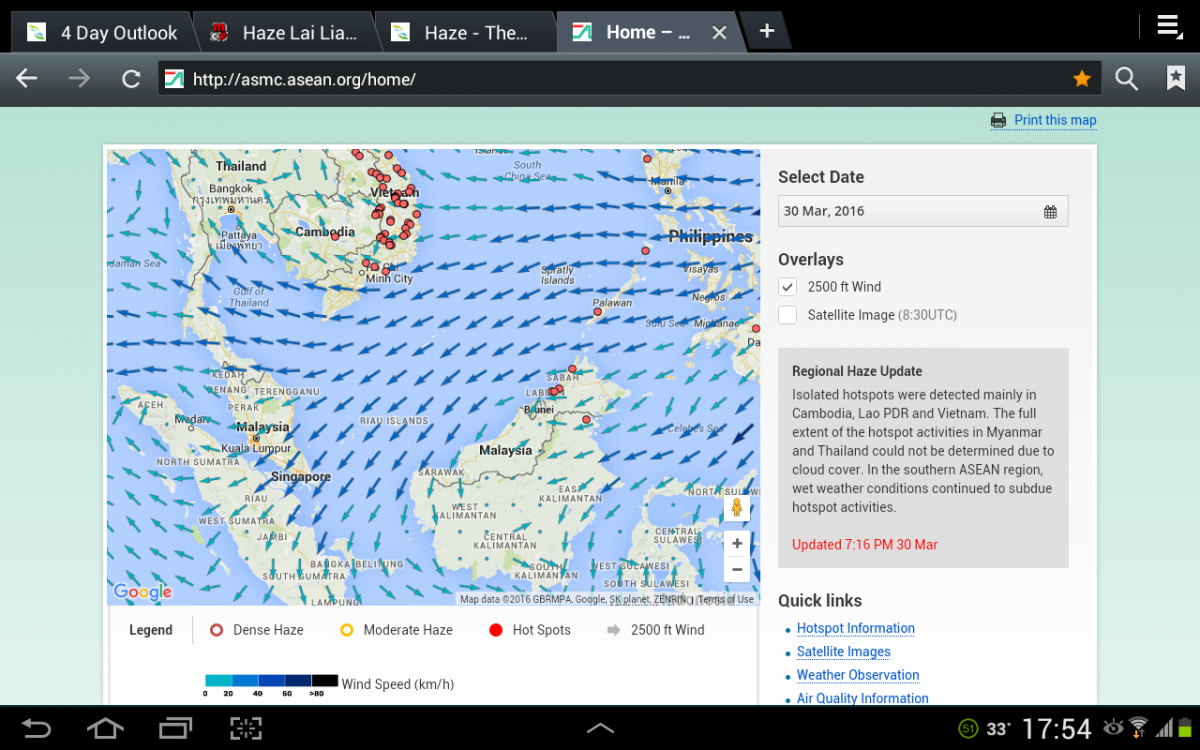Open the Android screenshot capture icon

coord(244,728)
